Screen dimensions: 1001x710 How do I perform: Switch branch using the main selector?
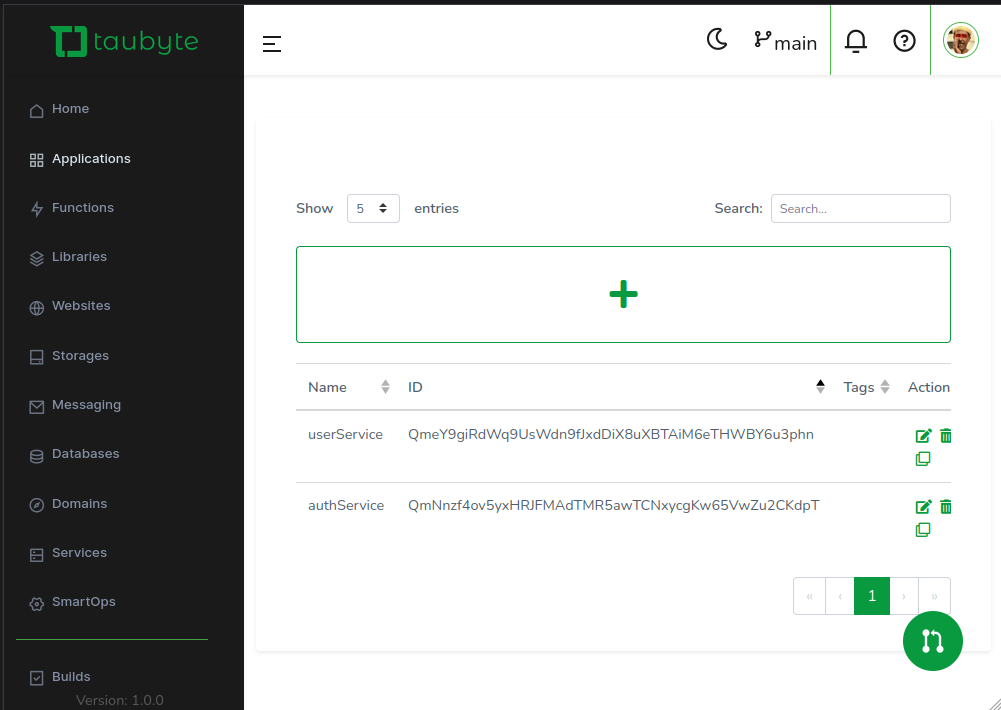[786, 42]
